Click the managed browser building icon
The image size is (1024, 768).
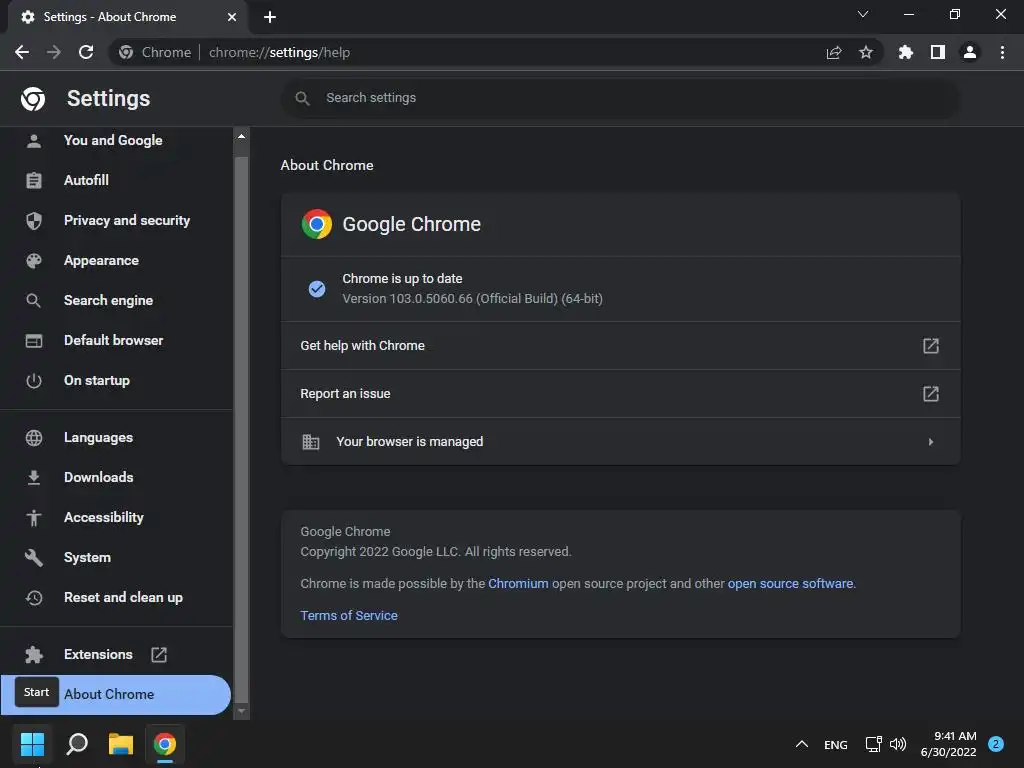click(311, 442)
